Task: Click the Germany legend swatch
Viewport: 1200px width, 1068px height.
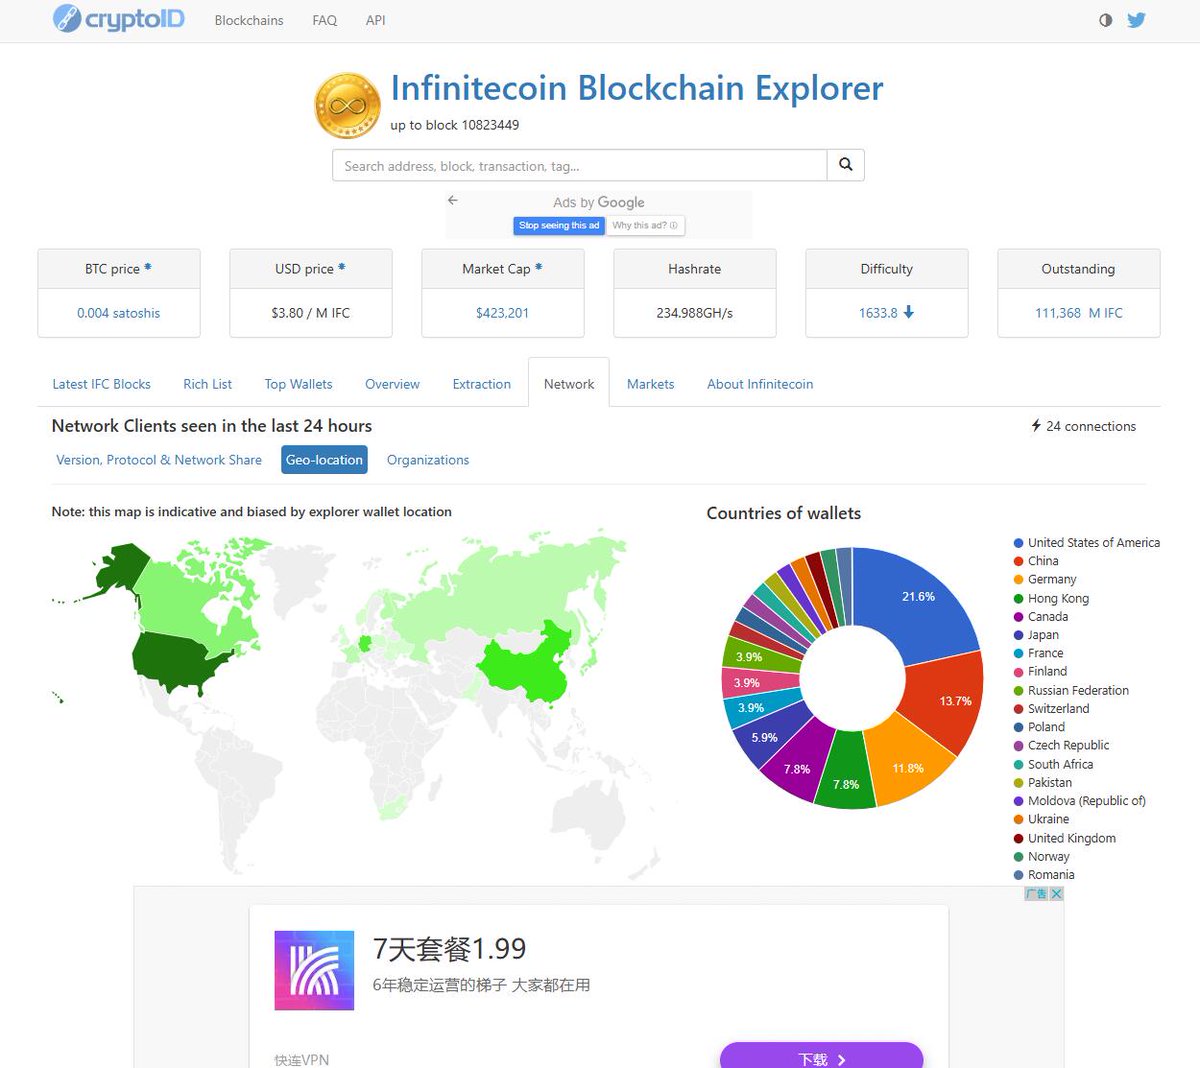Action: pos(1018,580)
